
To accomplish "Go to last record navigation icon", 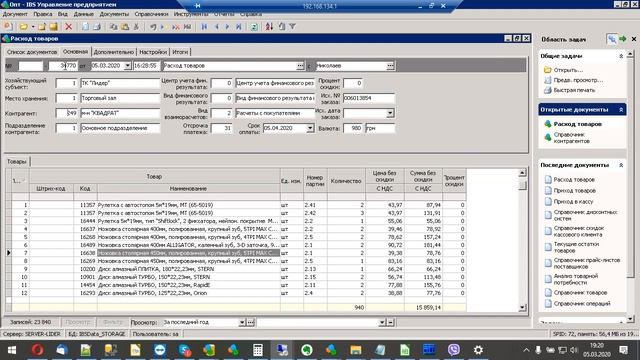I will click(x=239, y=27).
